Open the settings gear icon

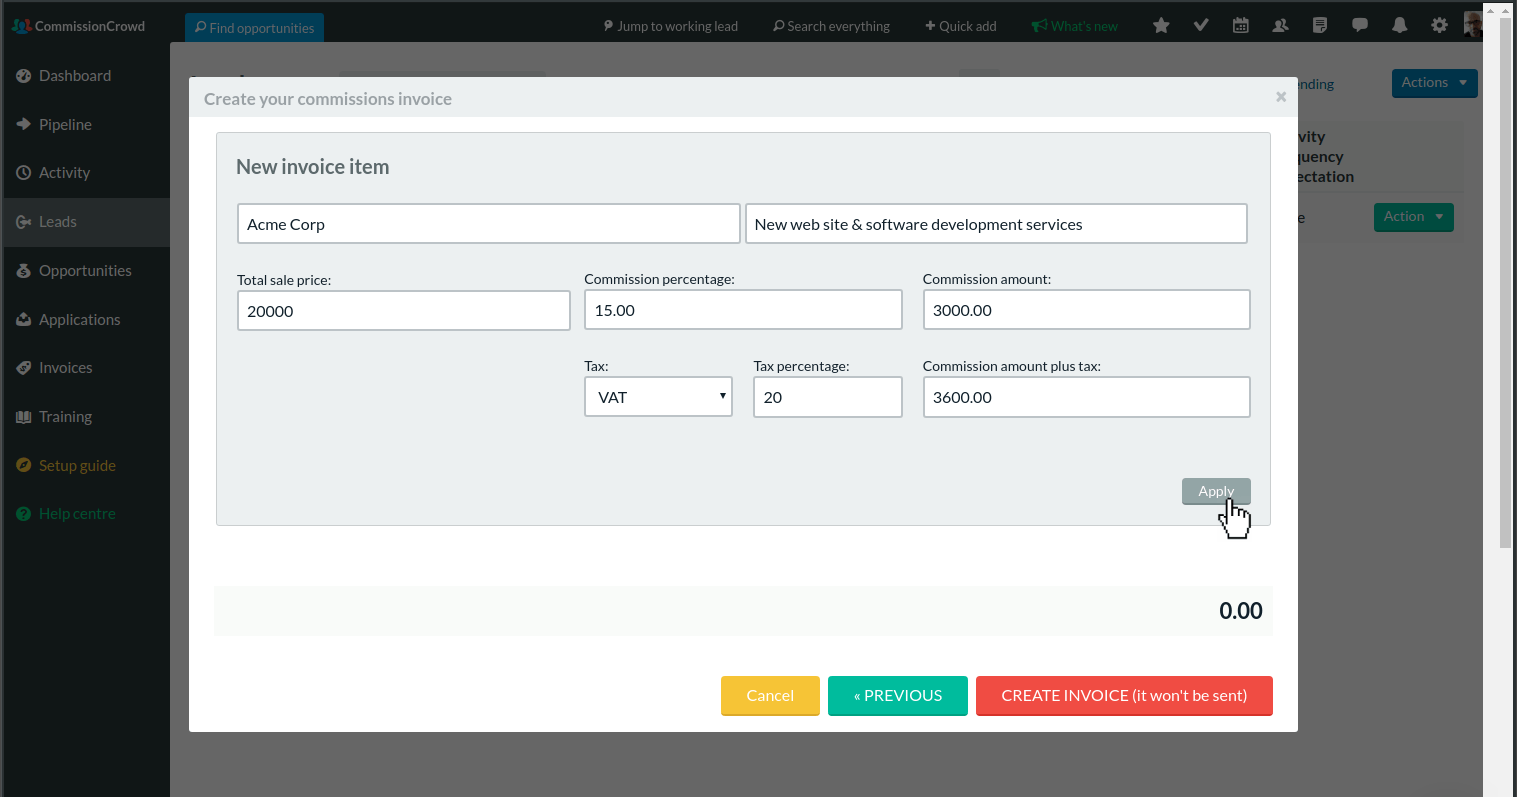(x=1439, y=26)
